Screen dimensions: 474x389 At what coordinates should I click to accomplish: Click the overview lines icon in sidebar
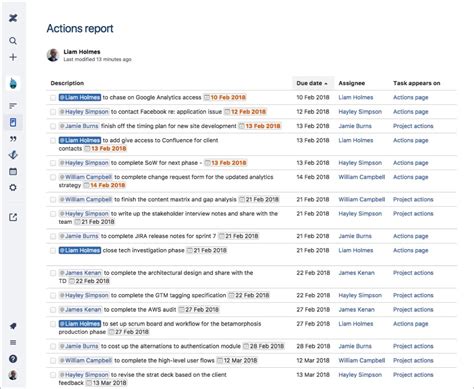pos(13,106)
